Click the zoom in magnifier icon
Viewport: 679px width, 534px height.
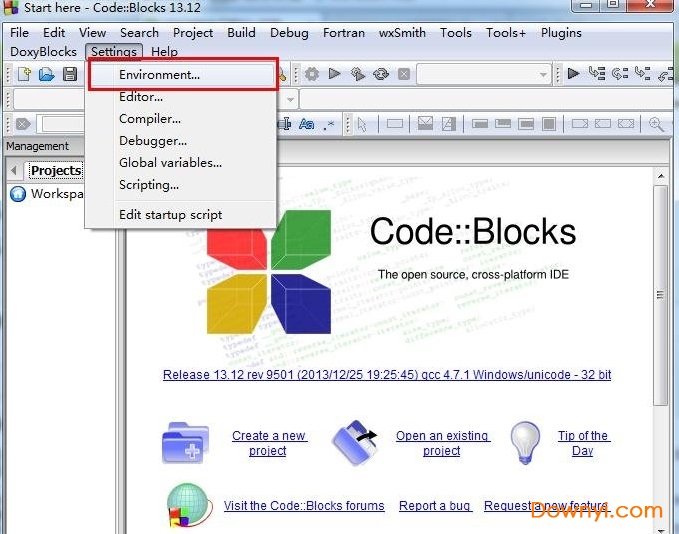coord(656,124)
